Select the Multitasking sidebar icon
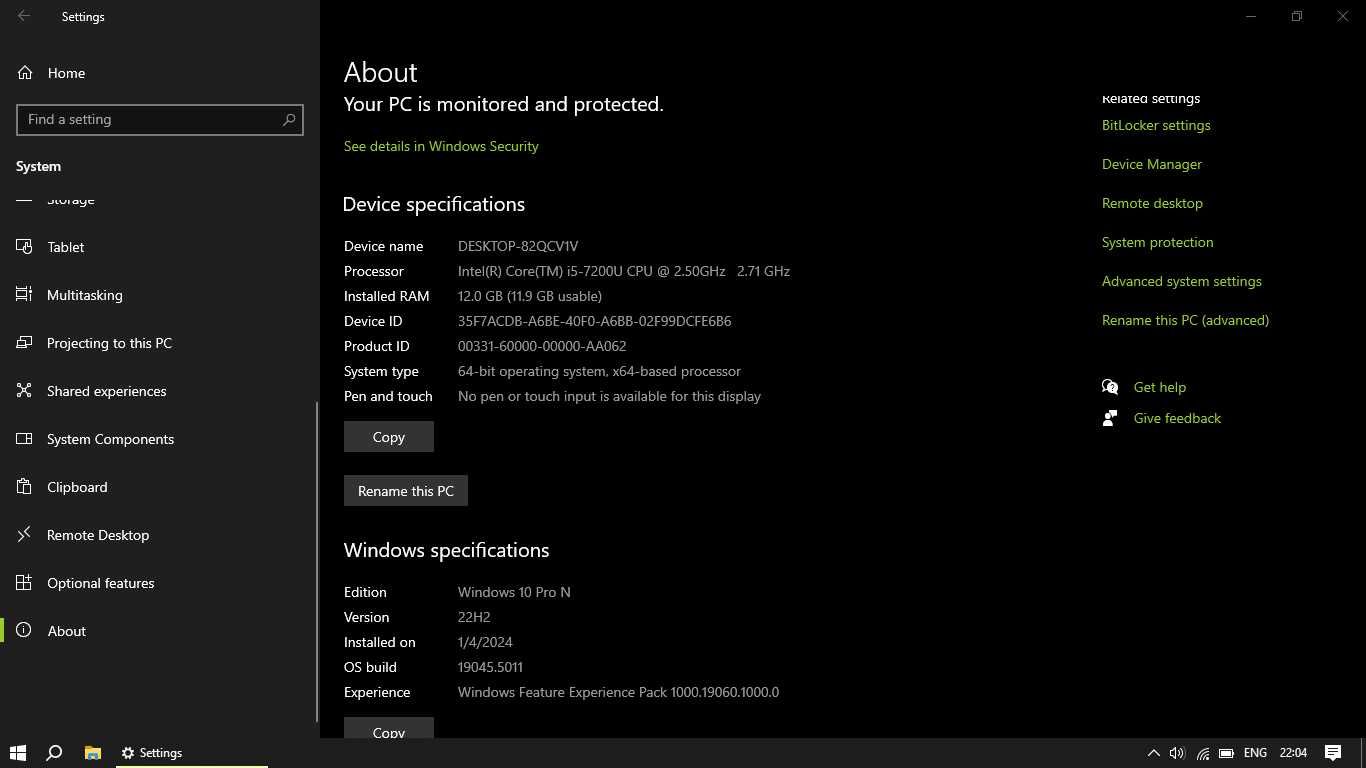1366x768 pixels. (x=25, y=295)
